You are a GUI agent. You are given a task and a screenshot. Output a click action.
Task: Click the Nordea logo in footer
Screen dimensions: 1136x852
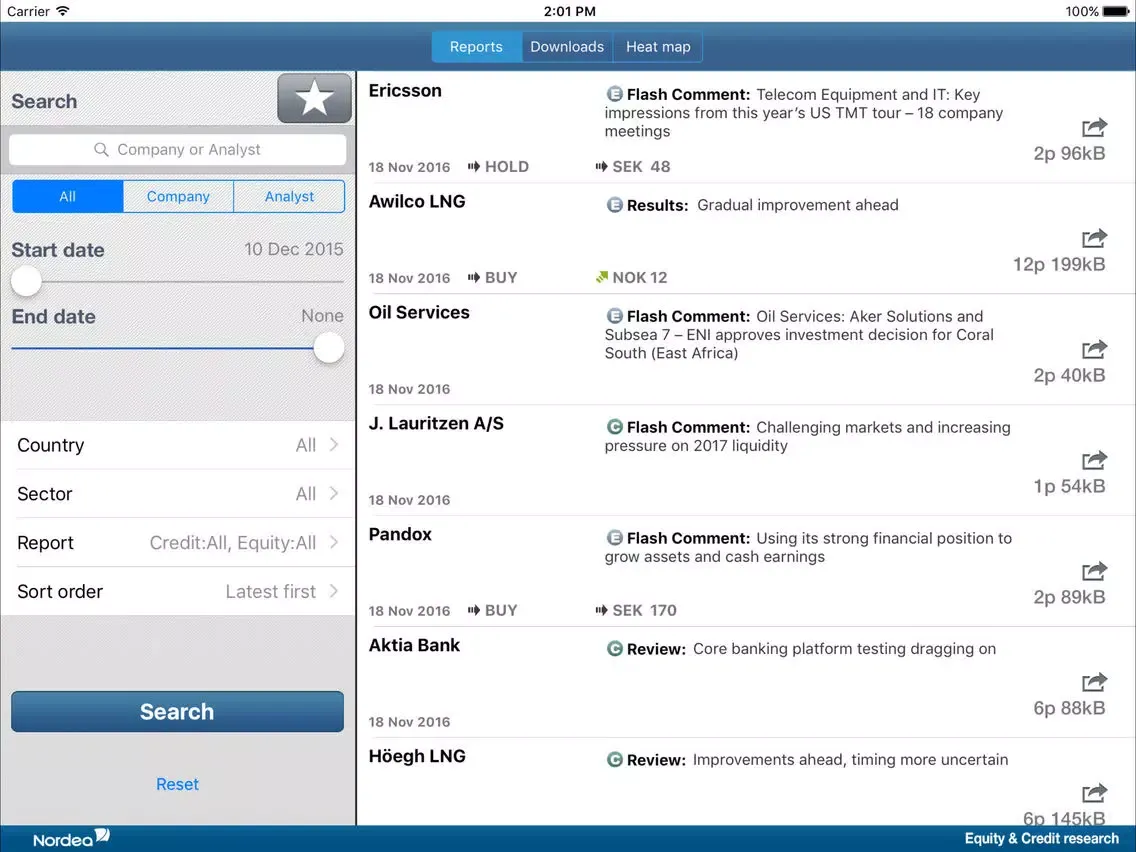[71, 838]
